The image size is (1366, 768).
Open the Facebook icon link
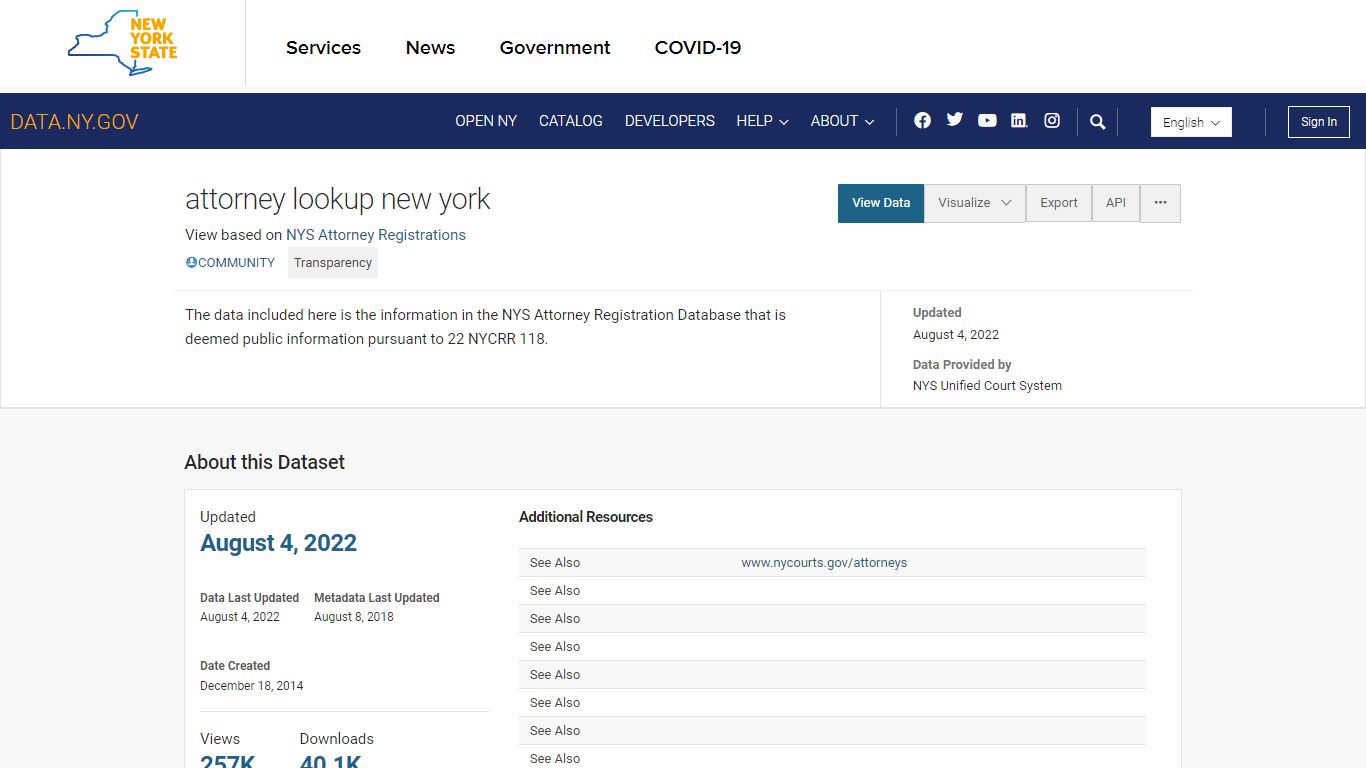click(922, 120)
